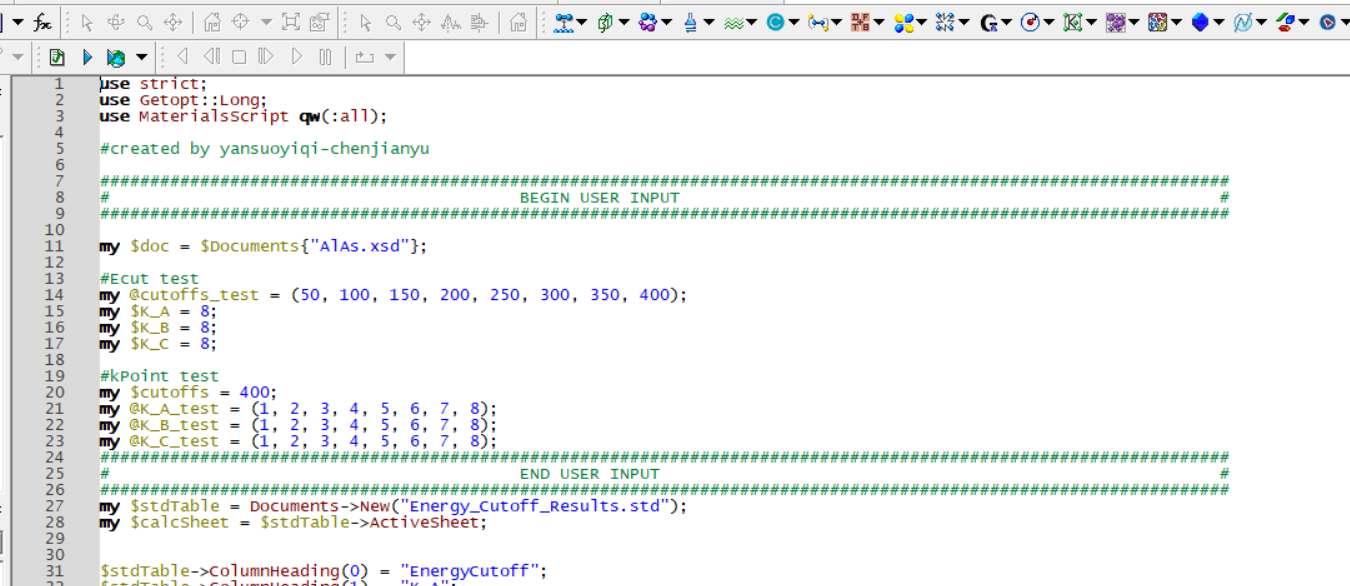Click the blue polyhedron module icon
Viewport: 1350px width, 586px height.
pos(1200,22)
